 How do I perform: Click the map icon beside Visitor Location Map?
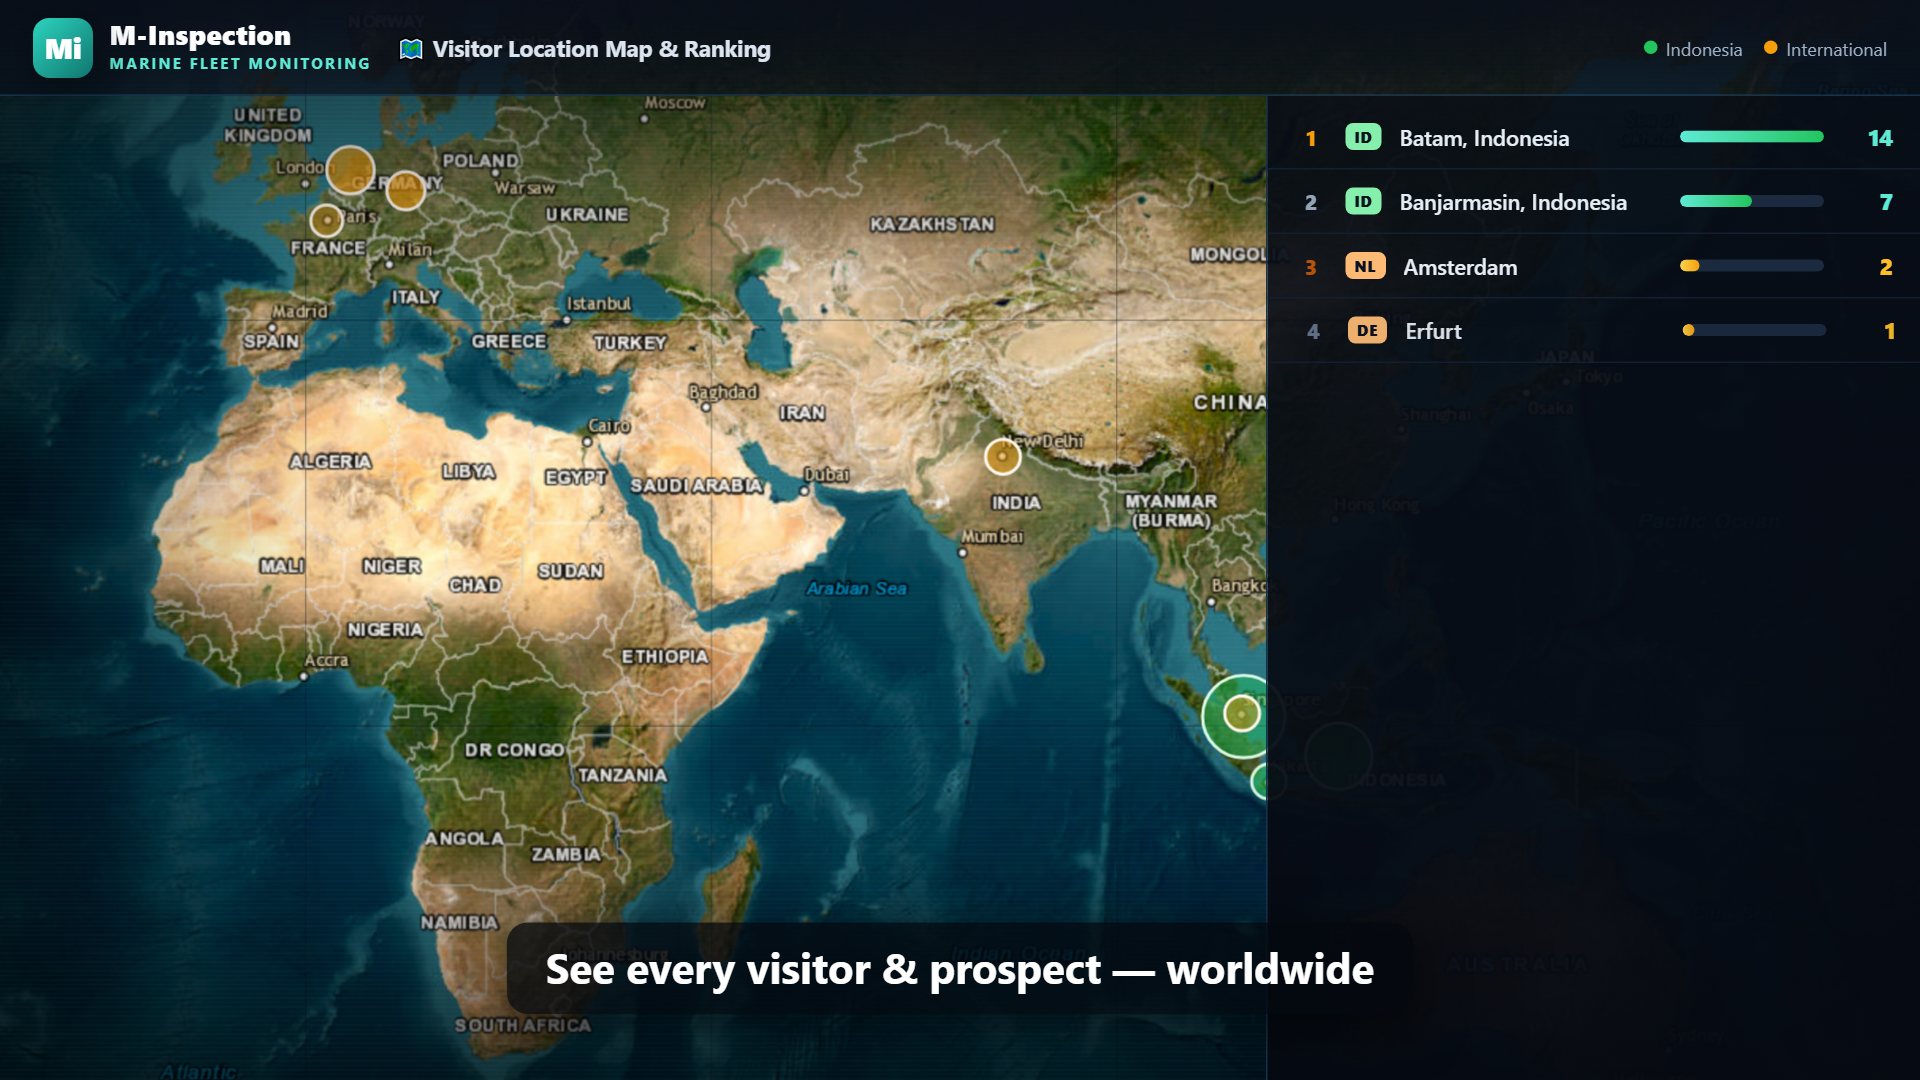point(410,49)
